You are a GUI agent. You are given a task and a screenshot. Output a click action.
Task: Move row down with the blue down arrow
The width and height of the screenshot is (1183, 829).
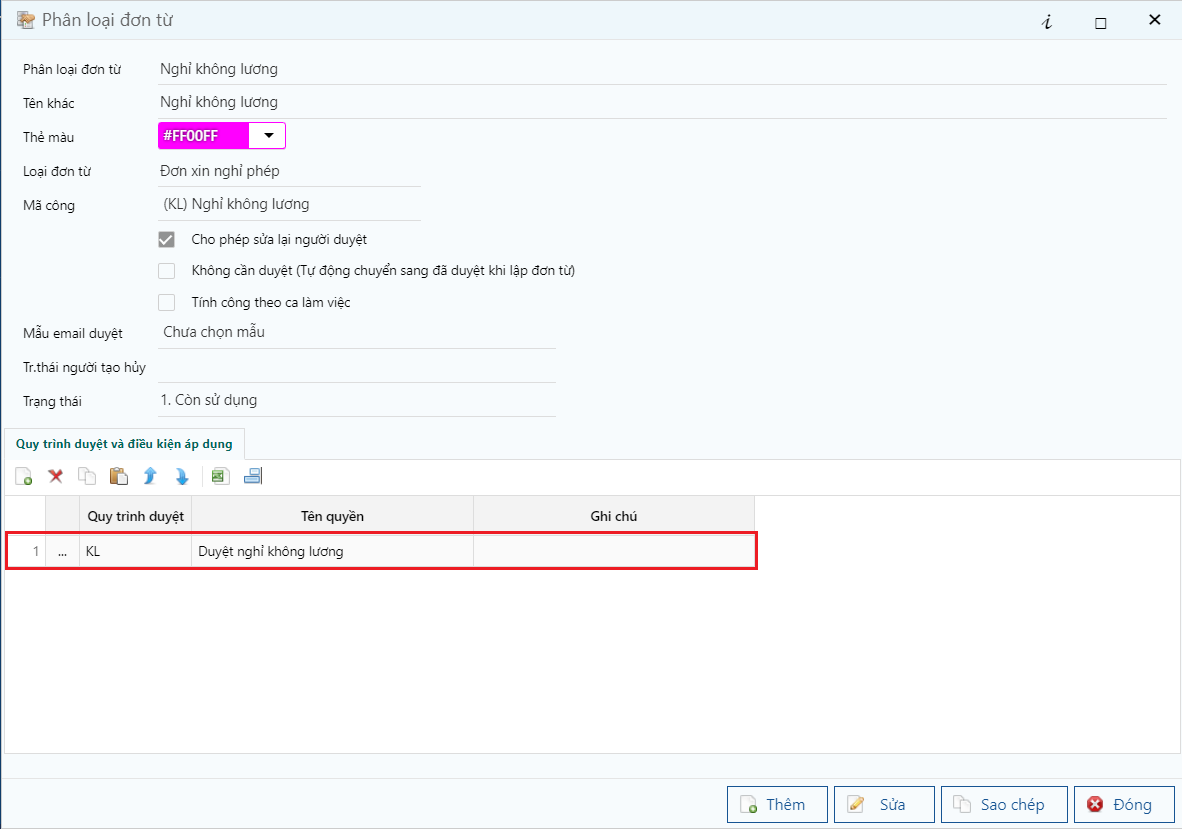(182, 477)
